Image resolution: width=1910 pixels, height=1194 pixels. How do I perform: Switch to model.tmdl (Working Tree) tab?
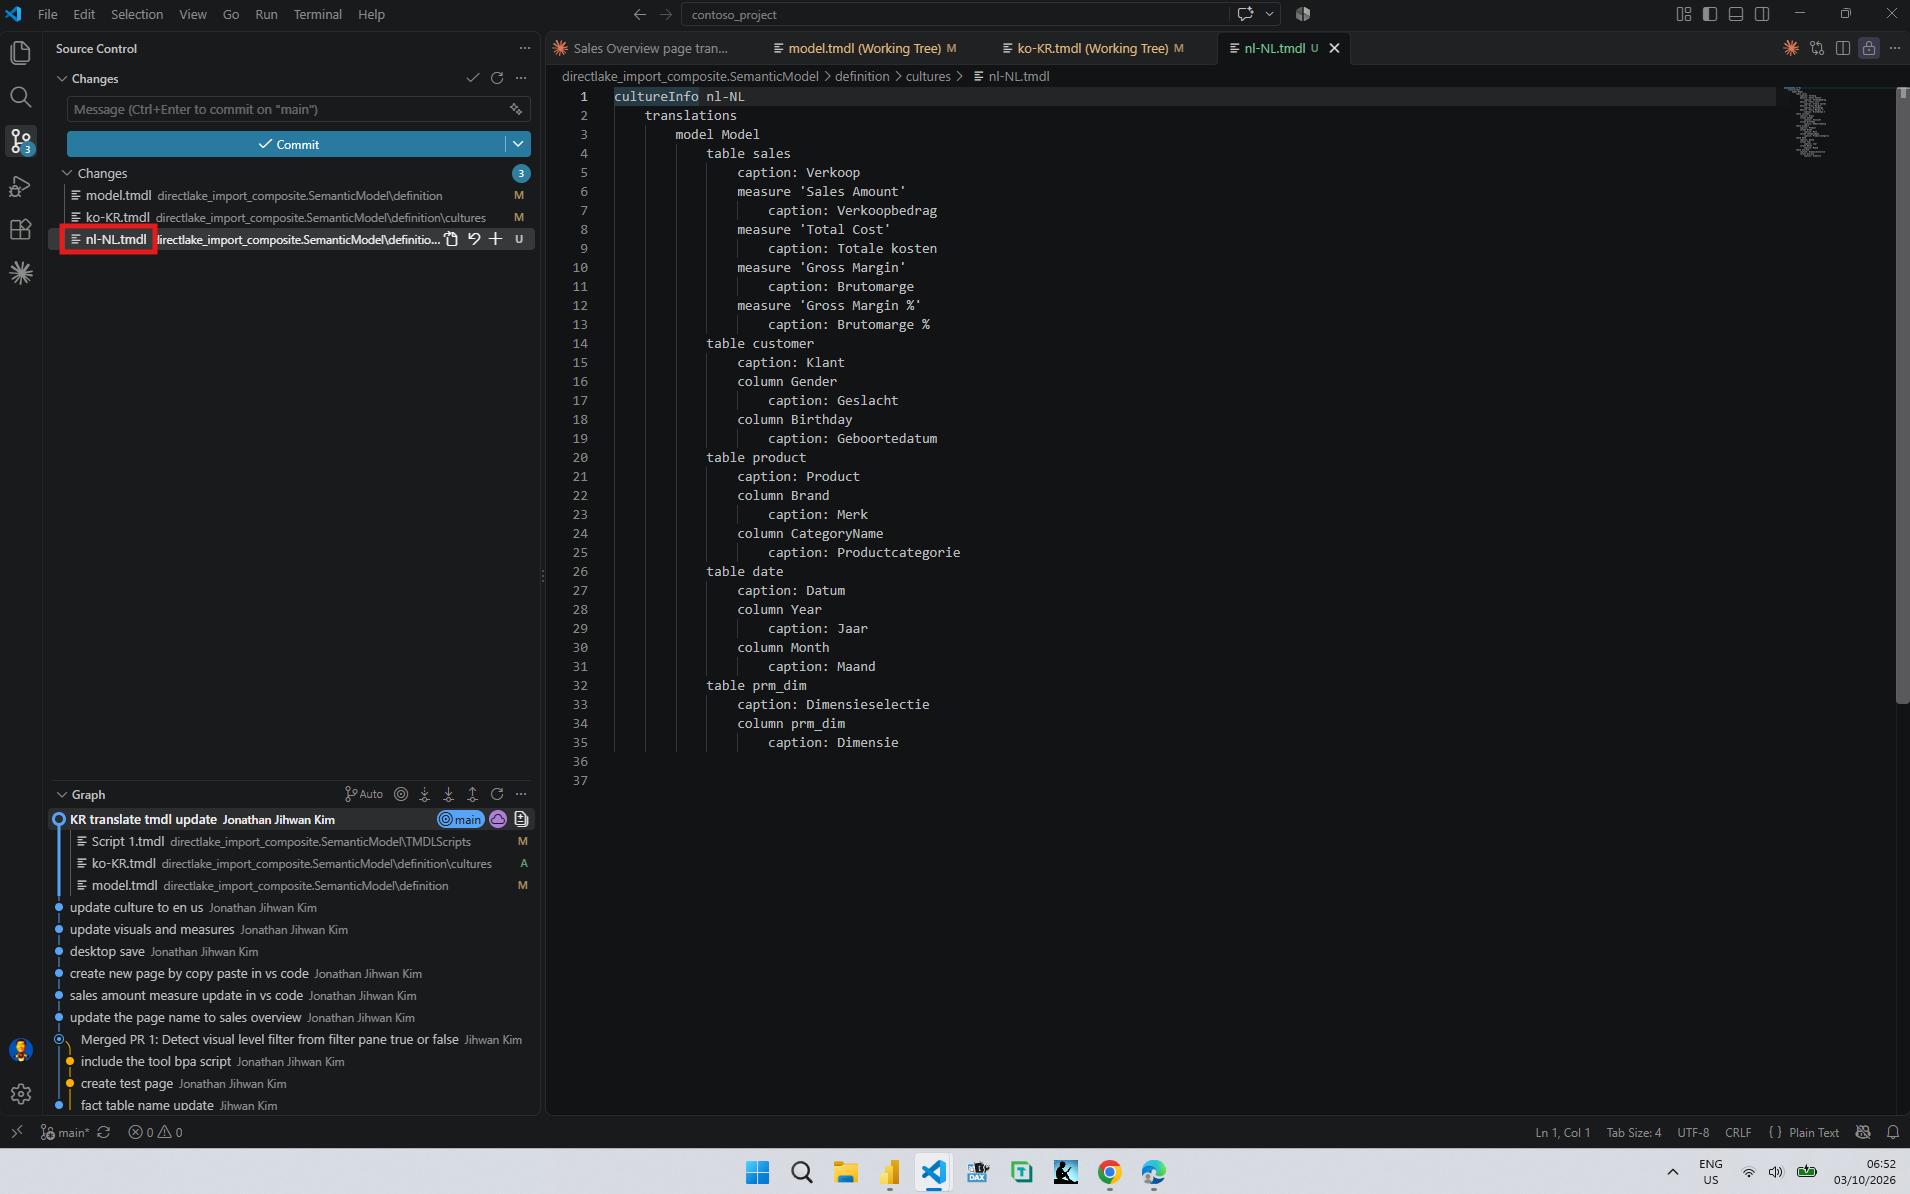865,48
